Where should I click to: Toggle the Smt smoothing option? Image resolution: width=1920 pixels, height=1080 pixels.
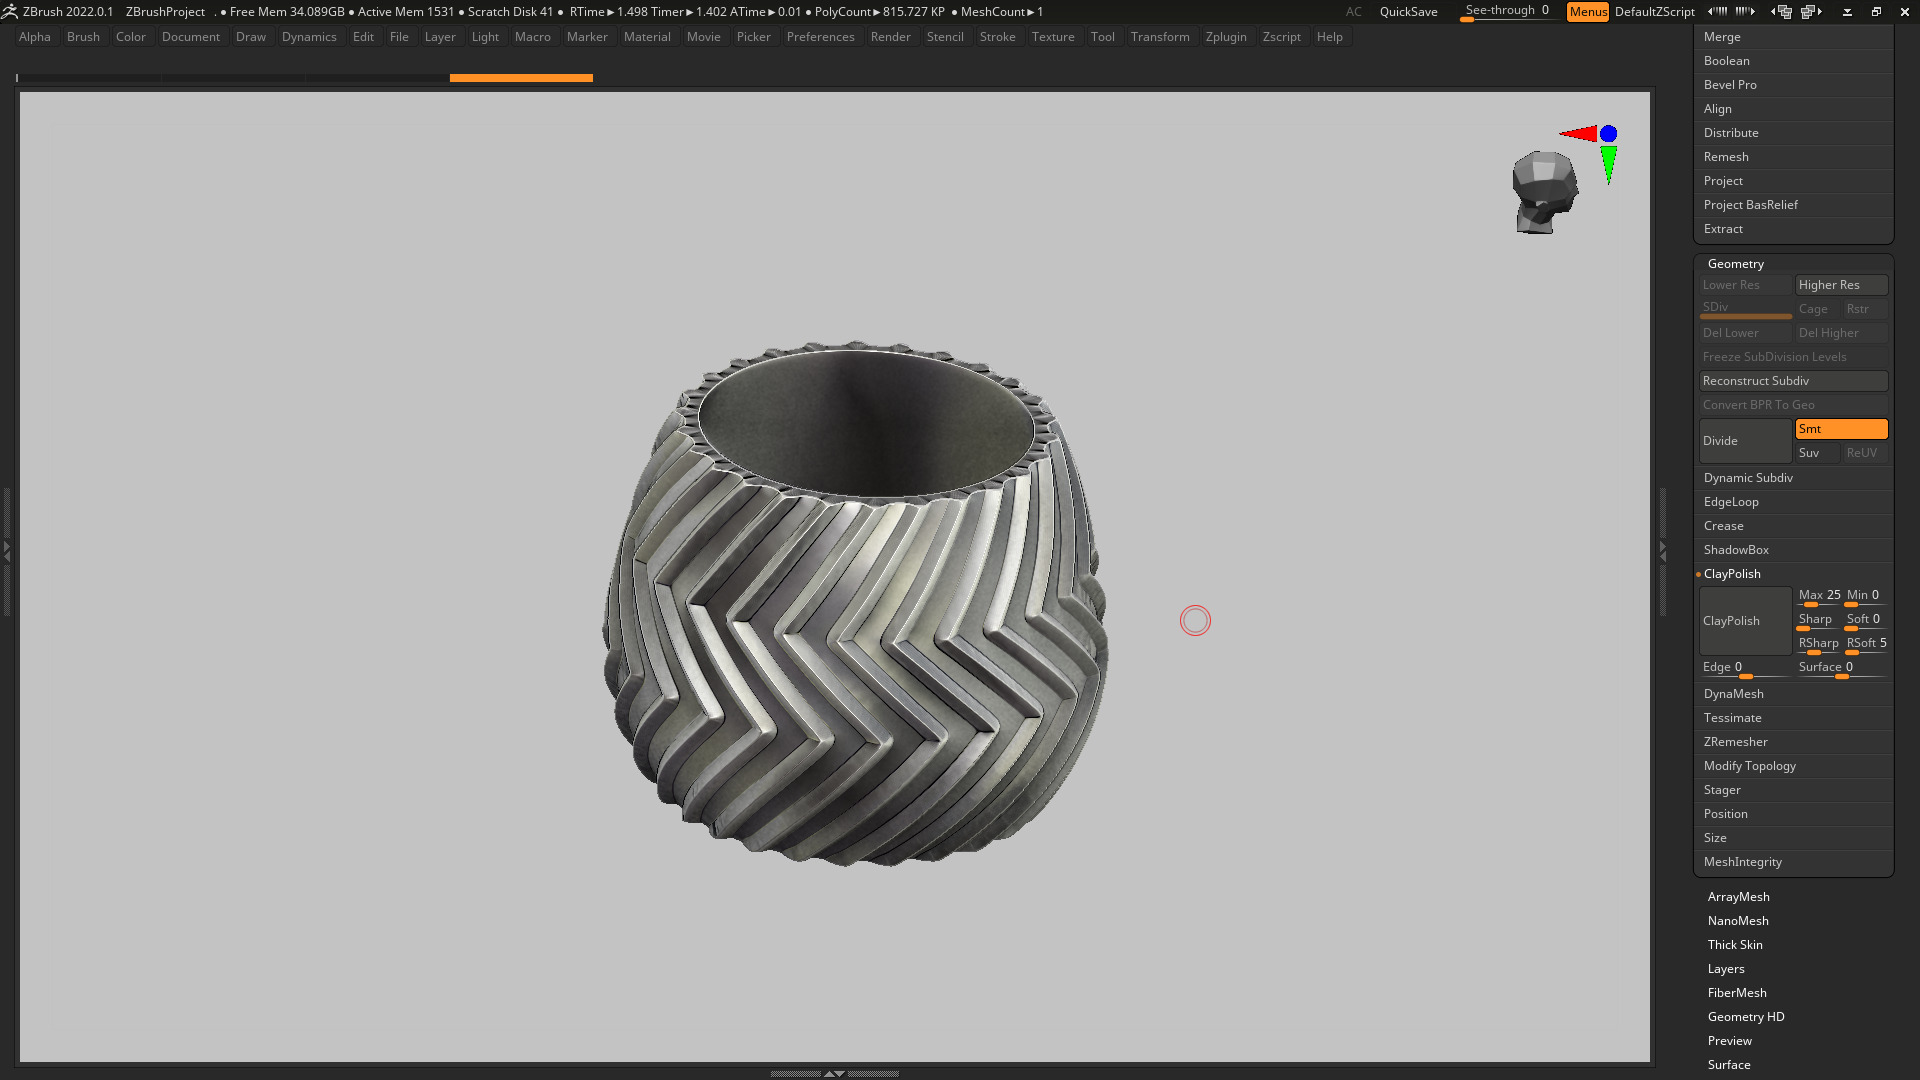click(x=1840, y=429)
